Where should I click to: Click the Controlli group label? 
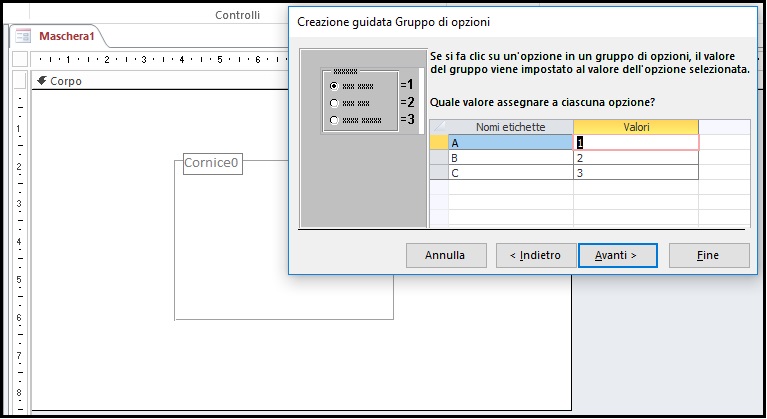tap(238, 15)
